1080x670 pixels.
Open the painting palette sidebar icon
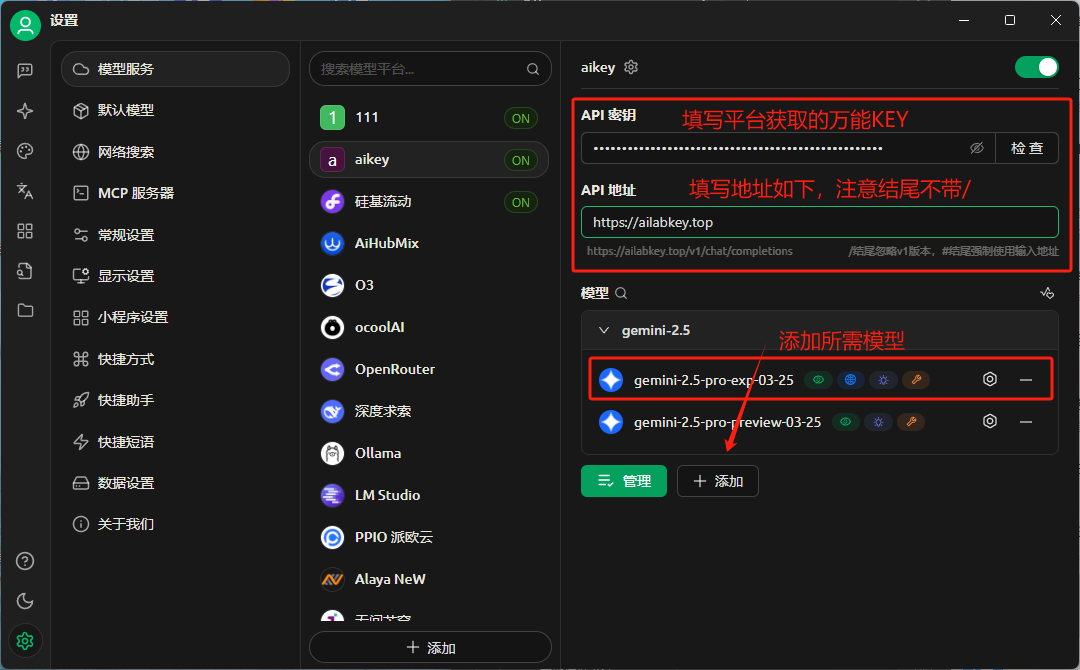pos(25,151)
